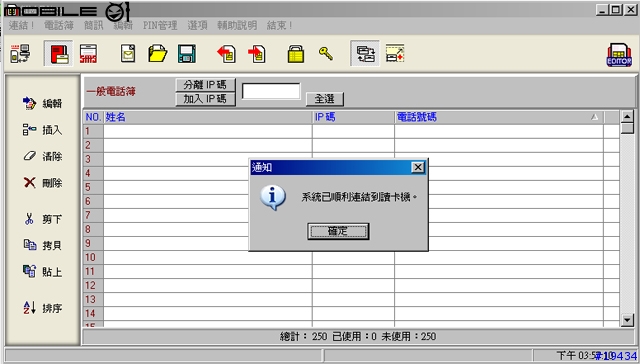
Task: Click the yellow padlock PIN lock icon
Action: point(296,53)
